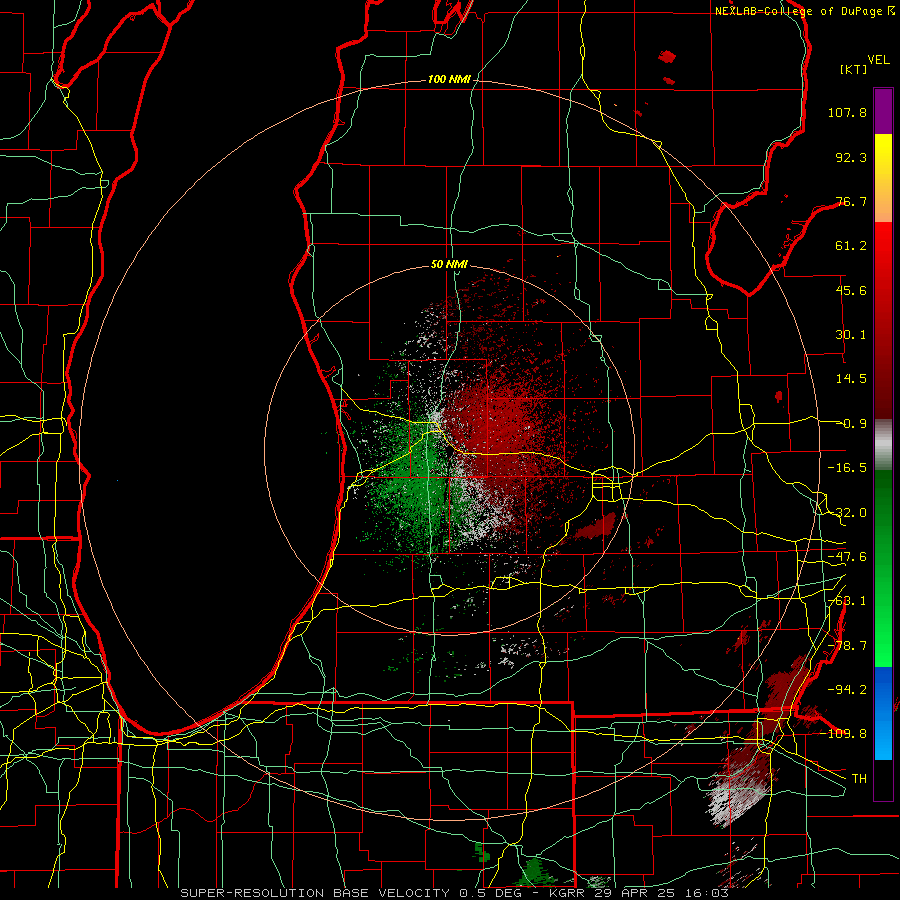Select the -94.2 scale value
Viewport: 900px width, 900px height.
(x=847, y=689)
